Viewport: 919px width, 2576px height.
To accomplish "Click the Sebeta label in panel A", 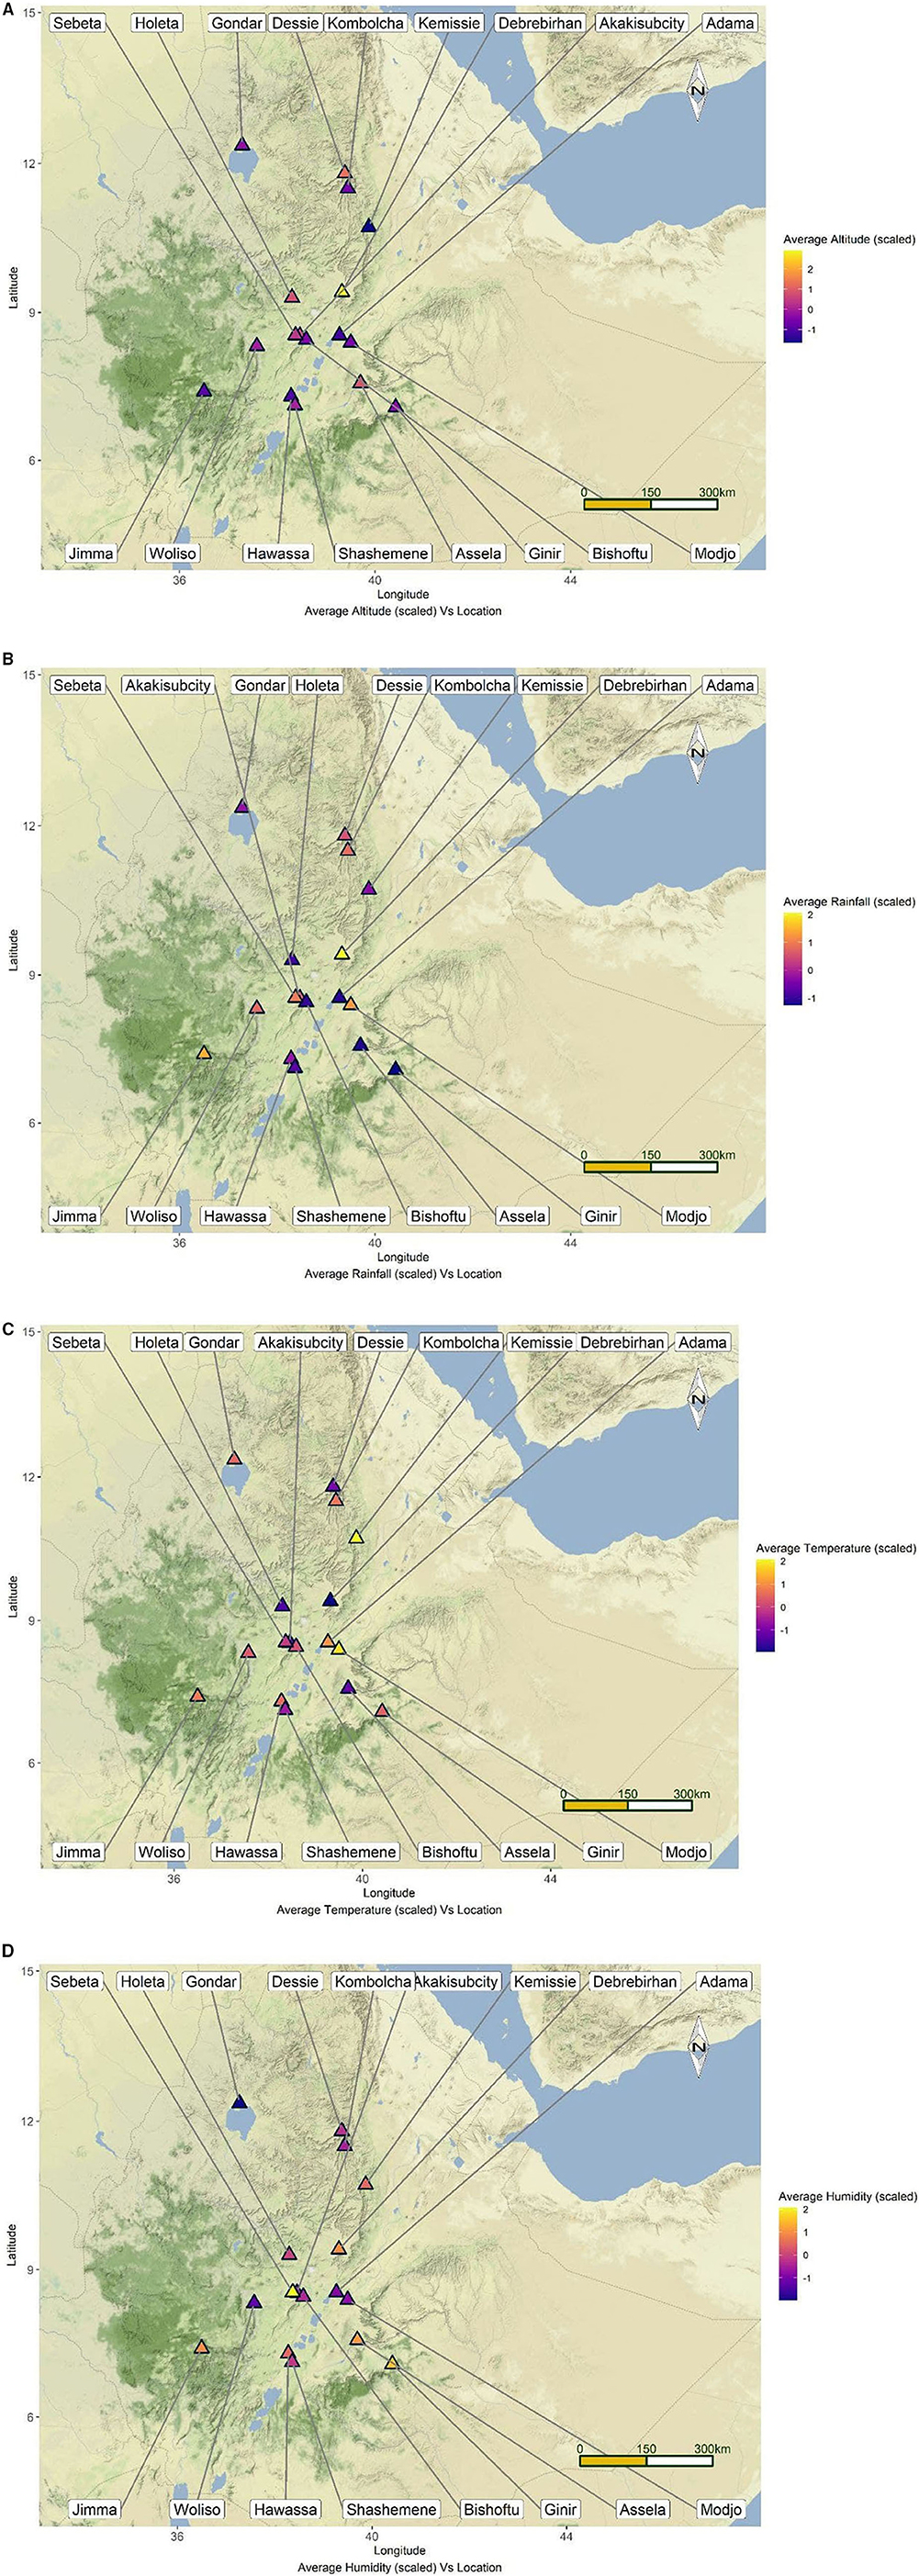I will click(77, 23).
